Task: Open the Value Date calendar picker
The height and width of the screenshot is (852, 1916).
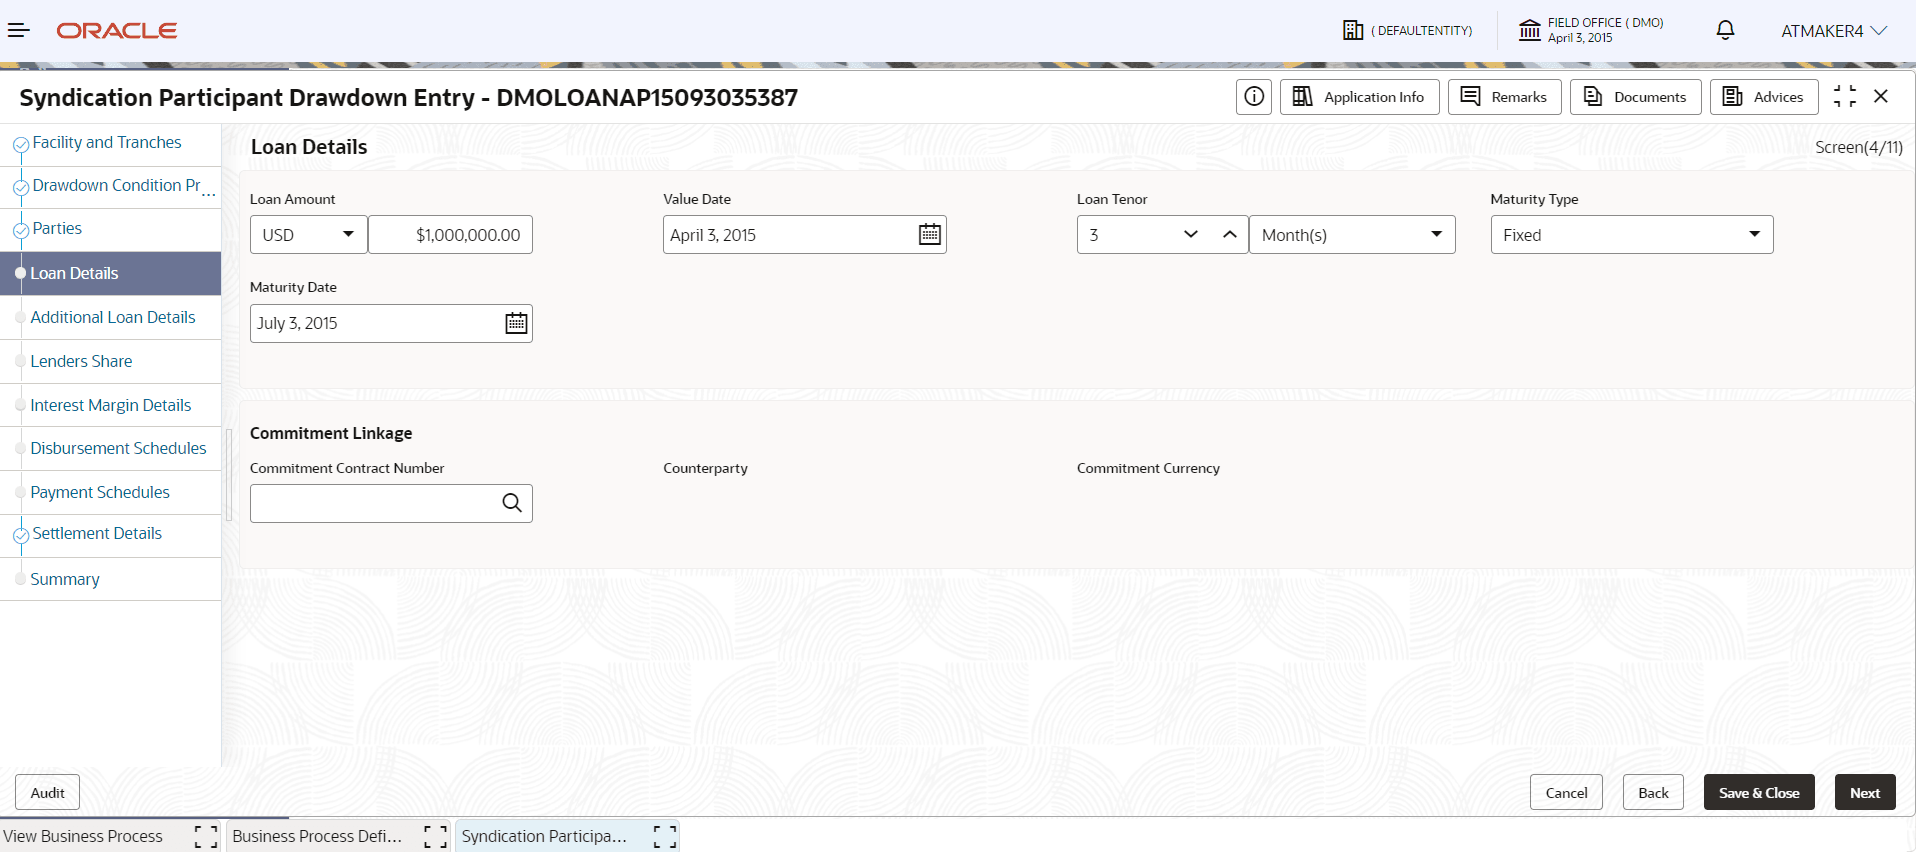Action: click(930, 234)
